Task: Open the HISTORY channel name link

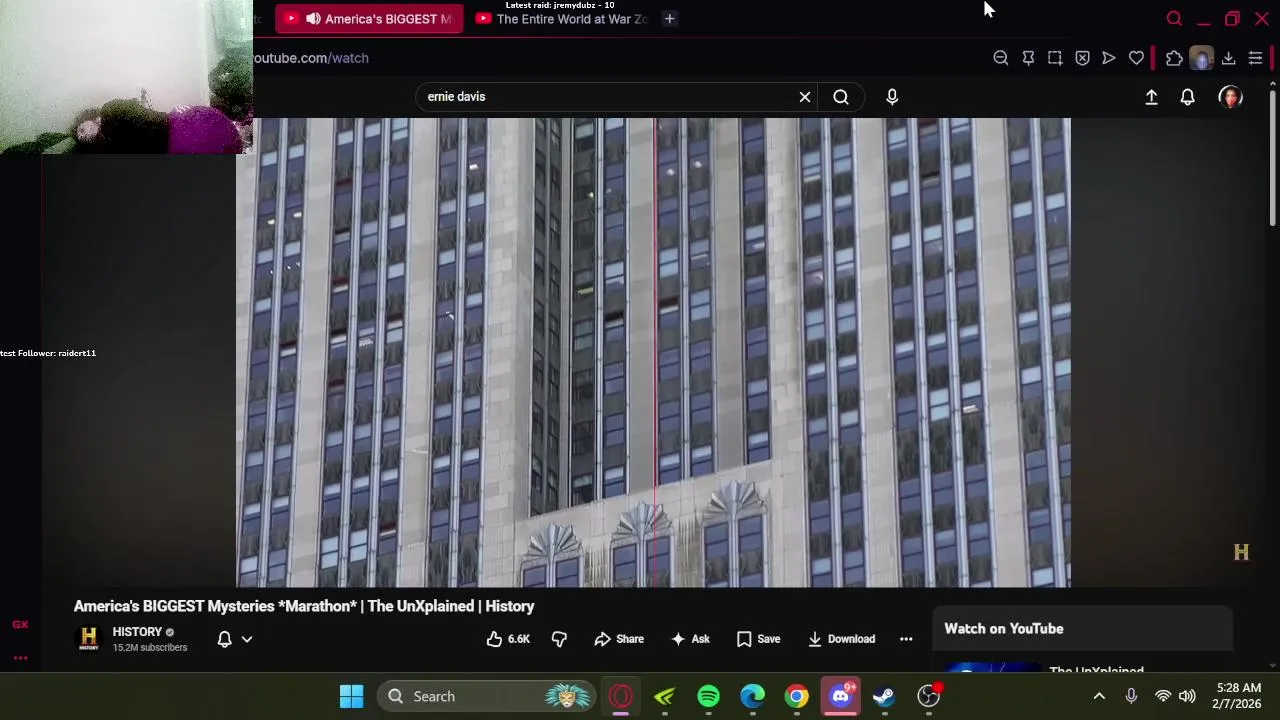Action: coord(137,632)
